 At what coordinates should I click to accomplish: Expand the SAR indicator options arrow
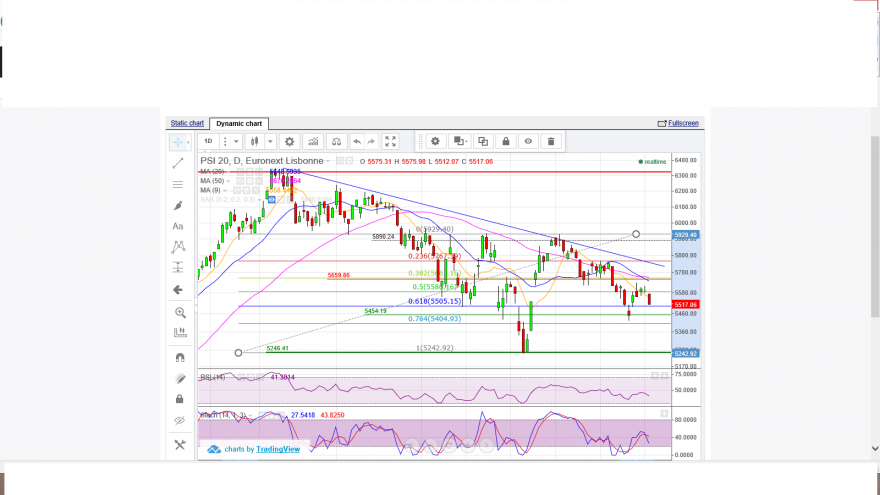[260, 200]
